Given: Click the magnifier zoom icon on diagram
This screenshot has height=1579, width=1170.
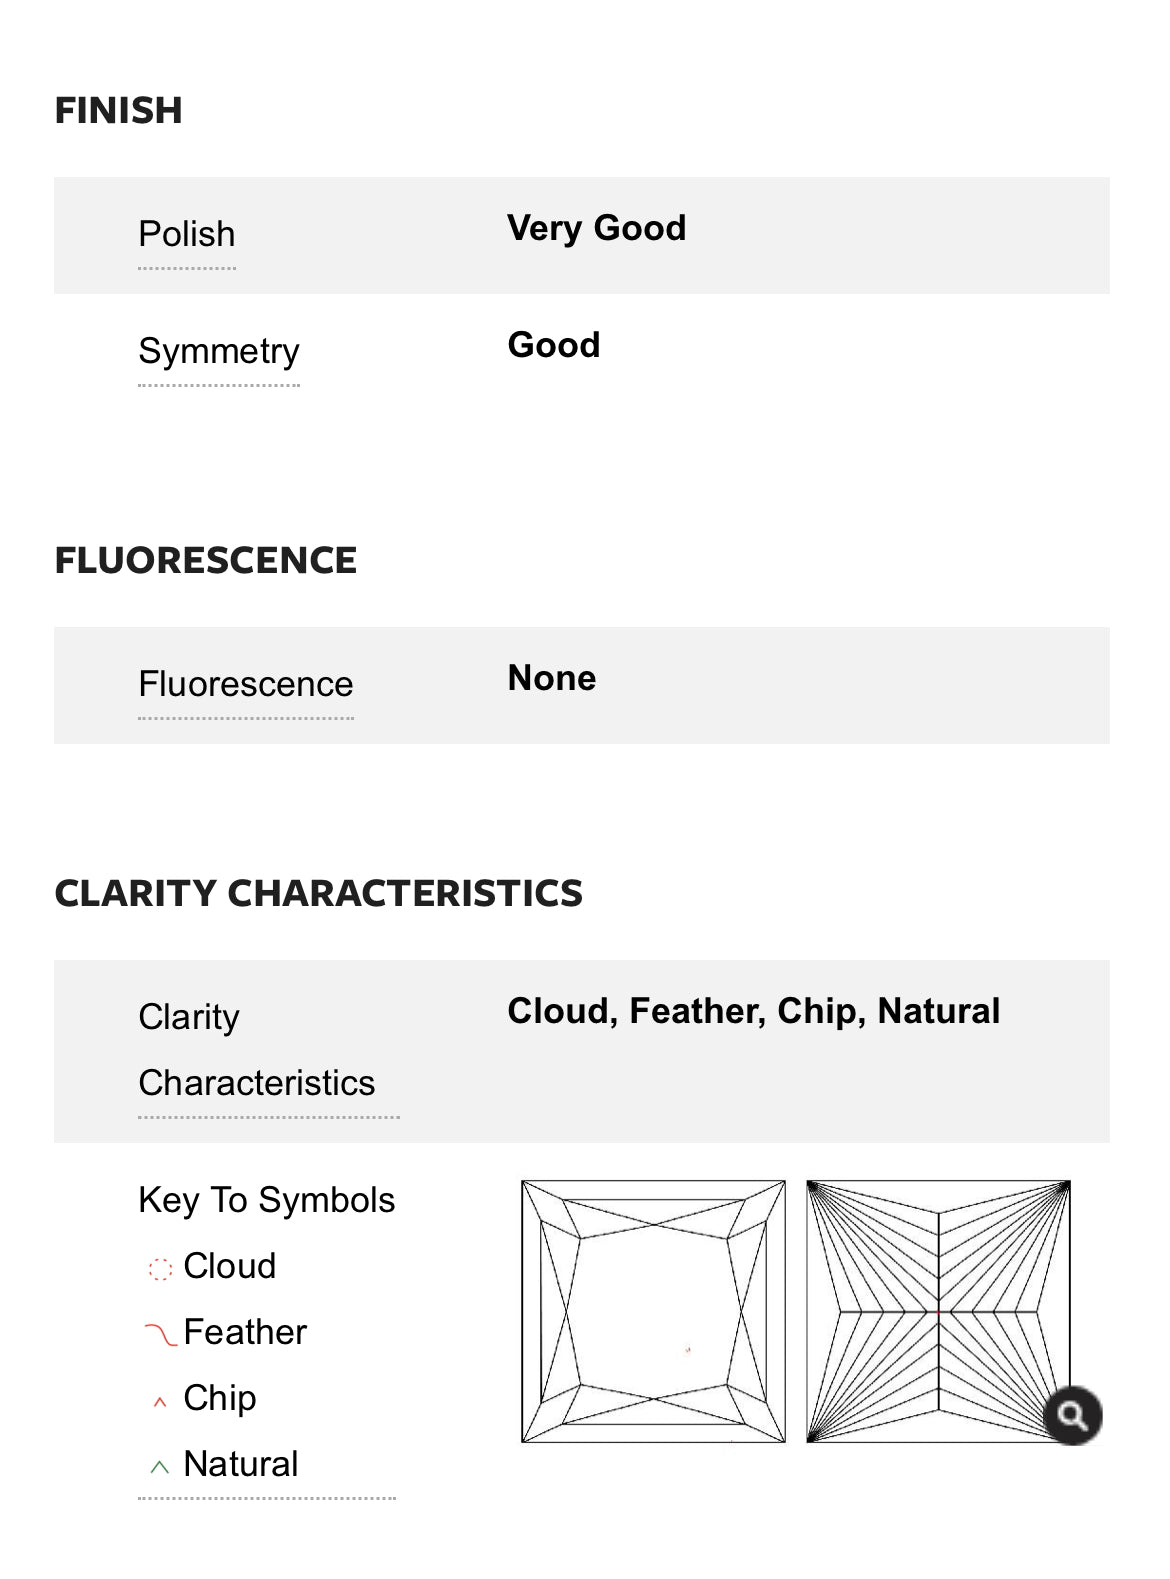Looking at the screenshot, I should point(1072,1415).
